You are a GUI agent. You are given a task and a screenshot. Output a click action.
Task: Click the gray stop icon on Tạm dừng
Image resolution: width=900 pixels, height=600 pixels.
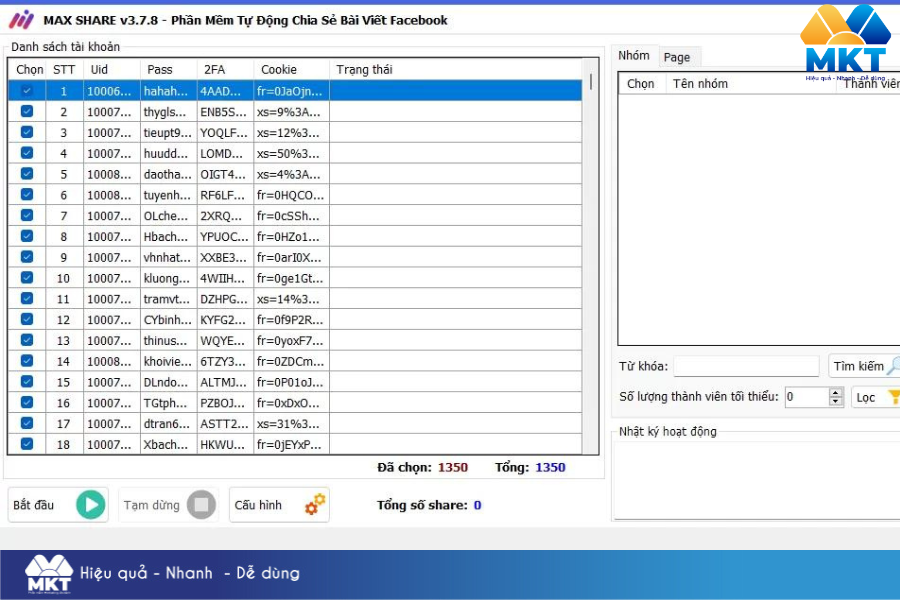201,505
